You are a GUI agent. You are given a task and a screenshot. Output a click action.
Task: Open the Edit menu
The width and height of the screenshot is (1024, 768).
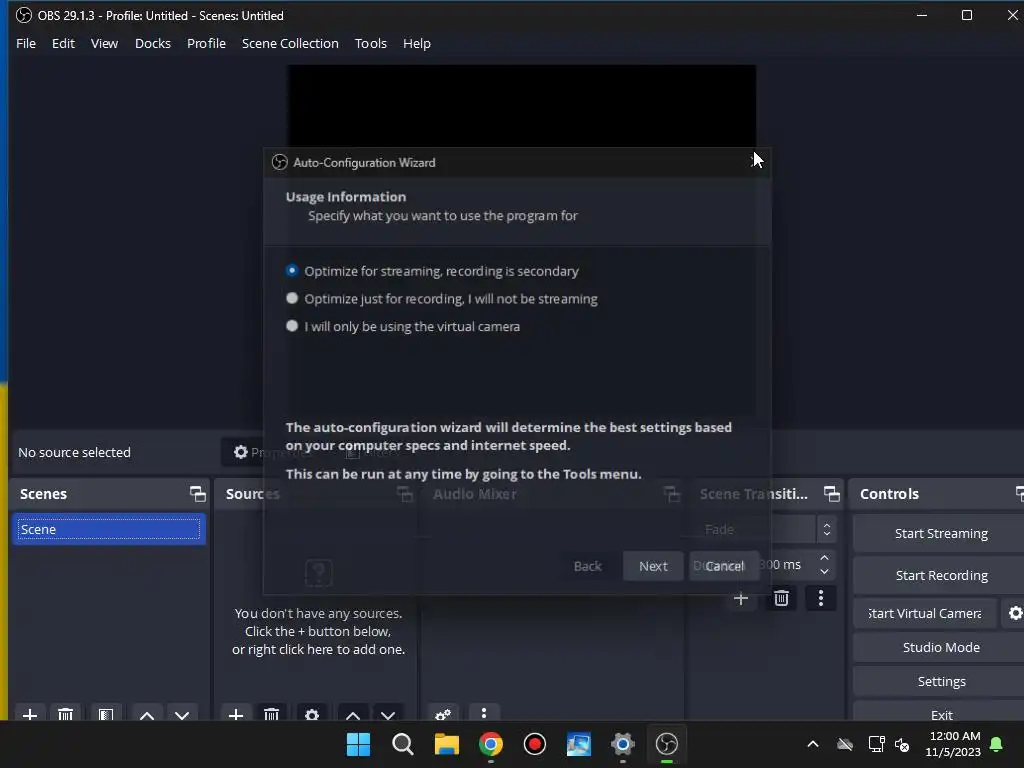click(x=63, y=43)
